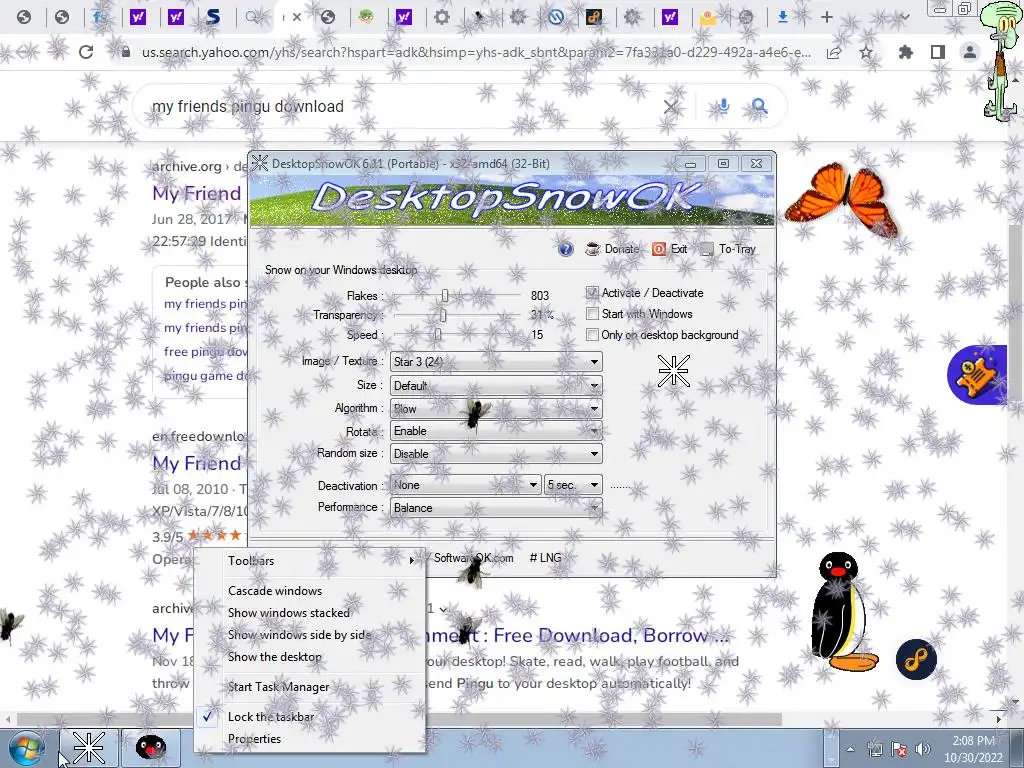The height and width of the screenshot is (768, 1024).
Task: Toggle Lock the taskbar menu item
Action: click(x=271, y=716)
